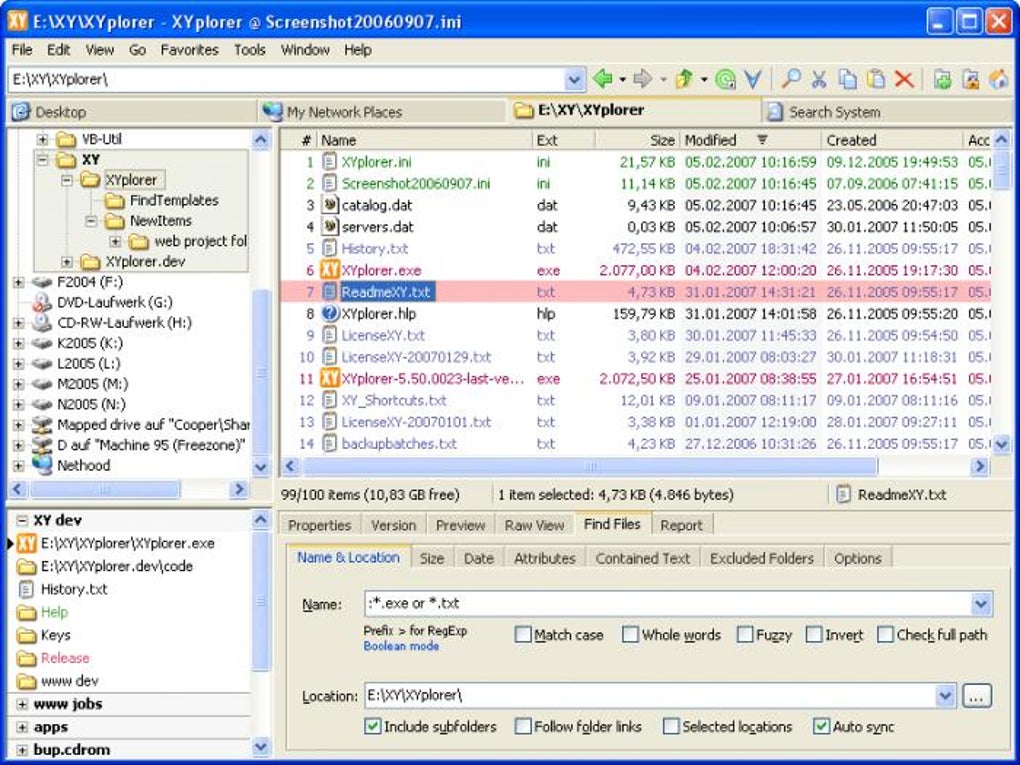Click the gray Forward arrow icon
1020x765 pixels.
pos(643,79)
